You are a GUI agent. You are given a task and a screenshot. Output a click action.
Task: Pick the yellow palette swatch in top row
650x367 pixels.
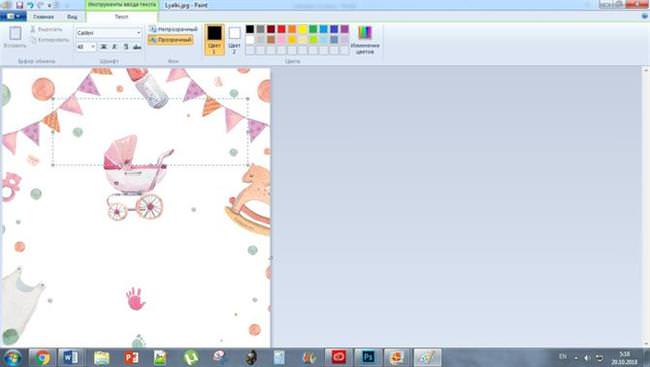pyautogui.click(x=303, y=29)
